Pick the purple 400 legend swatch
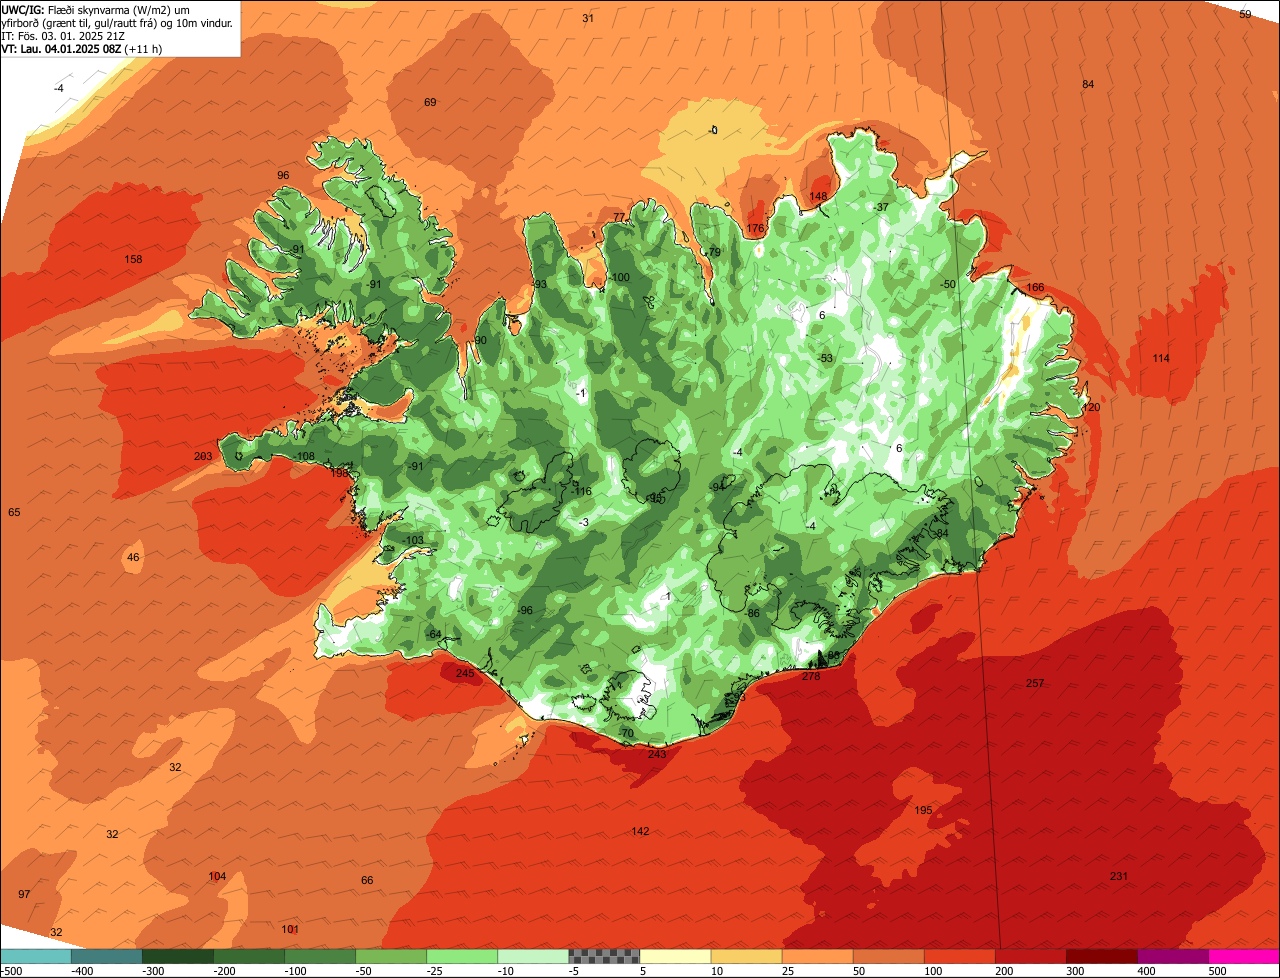 tap(1172, 956)
